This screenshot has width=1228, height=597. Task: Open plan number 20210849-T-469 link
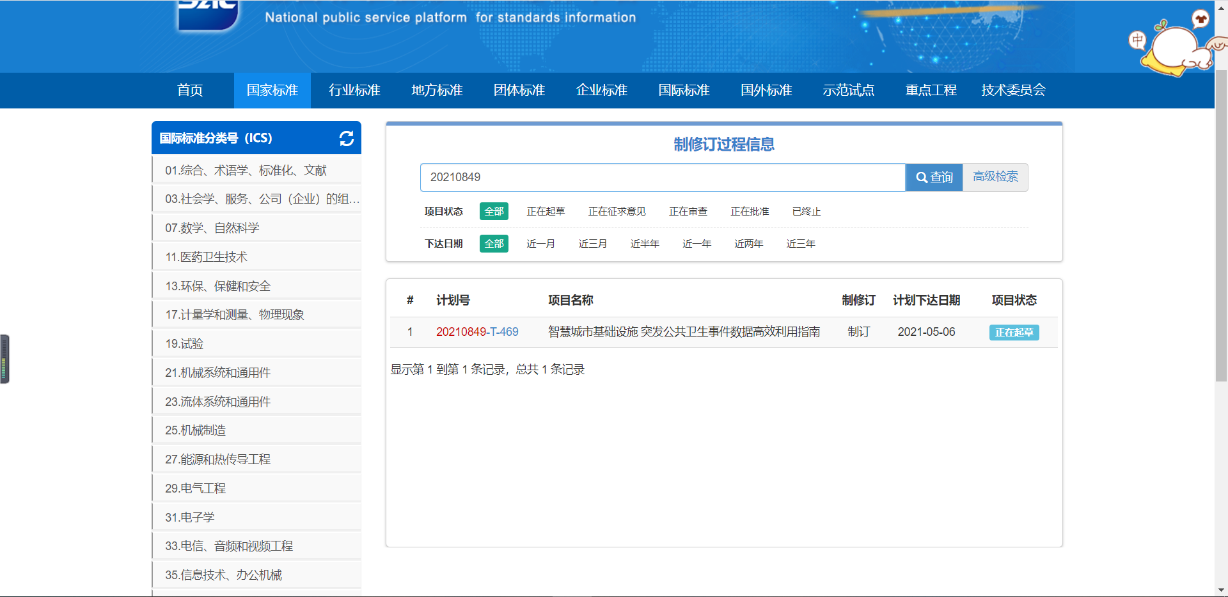click(477, 332)
